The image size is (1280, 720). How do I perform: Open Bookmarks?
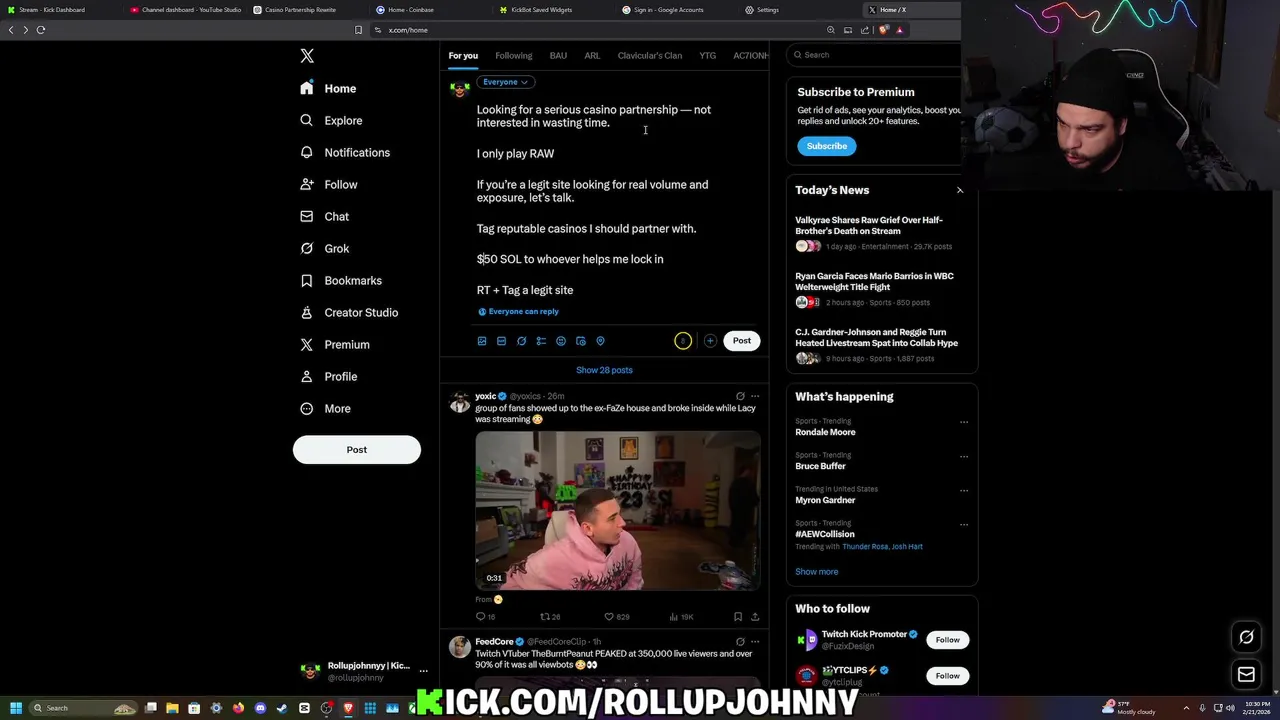tap(341, 280)
